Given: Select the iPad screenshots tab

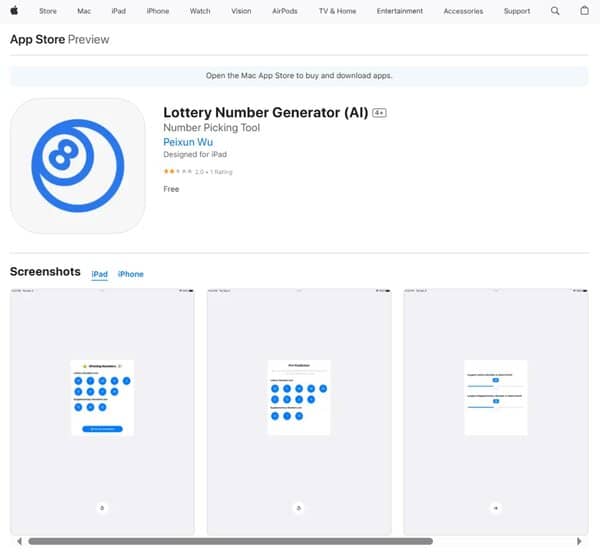Looking at the screenshot, I should point(99,274).
